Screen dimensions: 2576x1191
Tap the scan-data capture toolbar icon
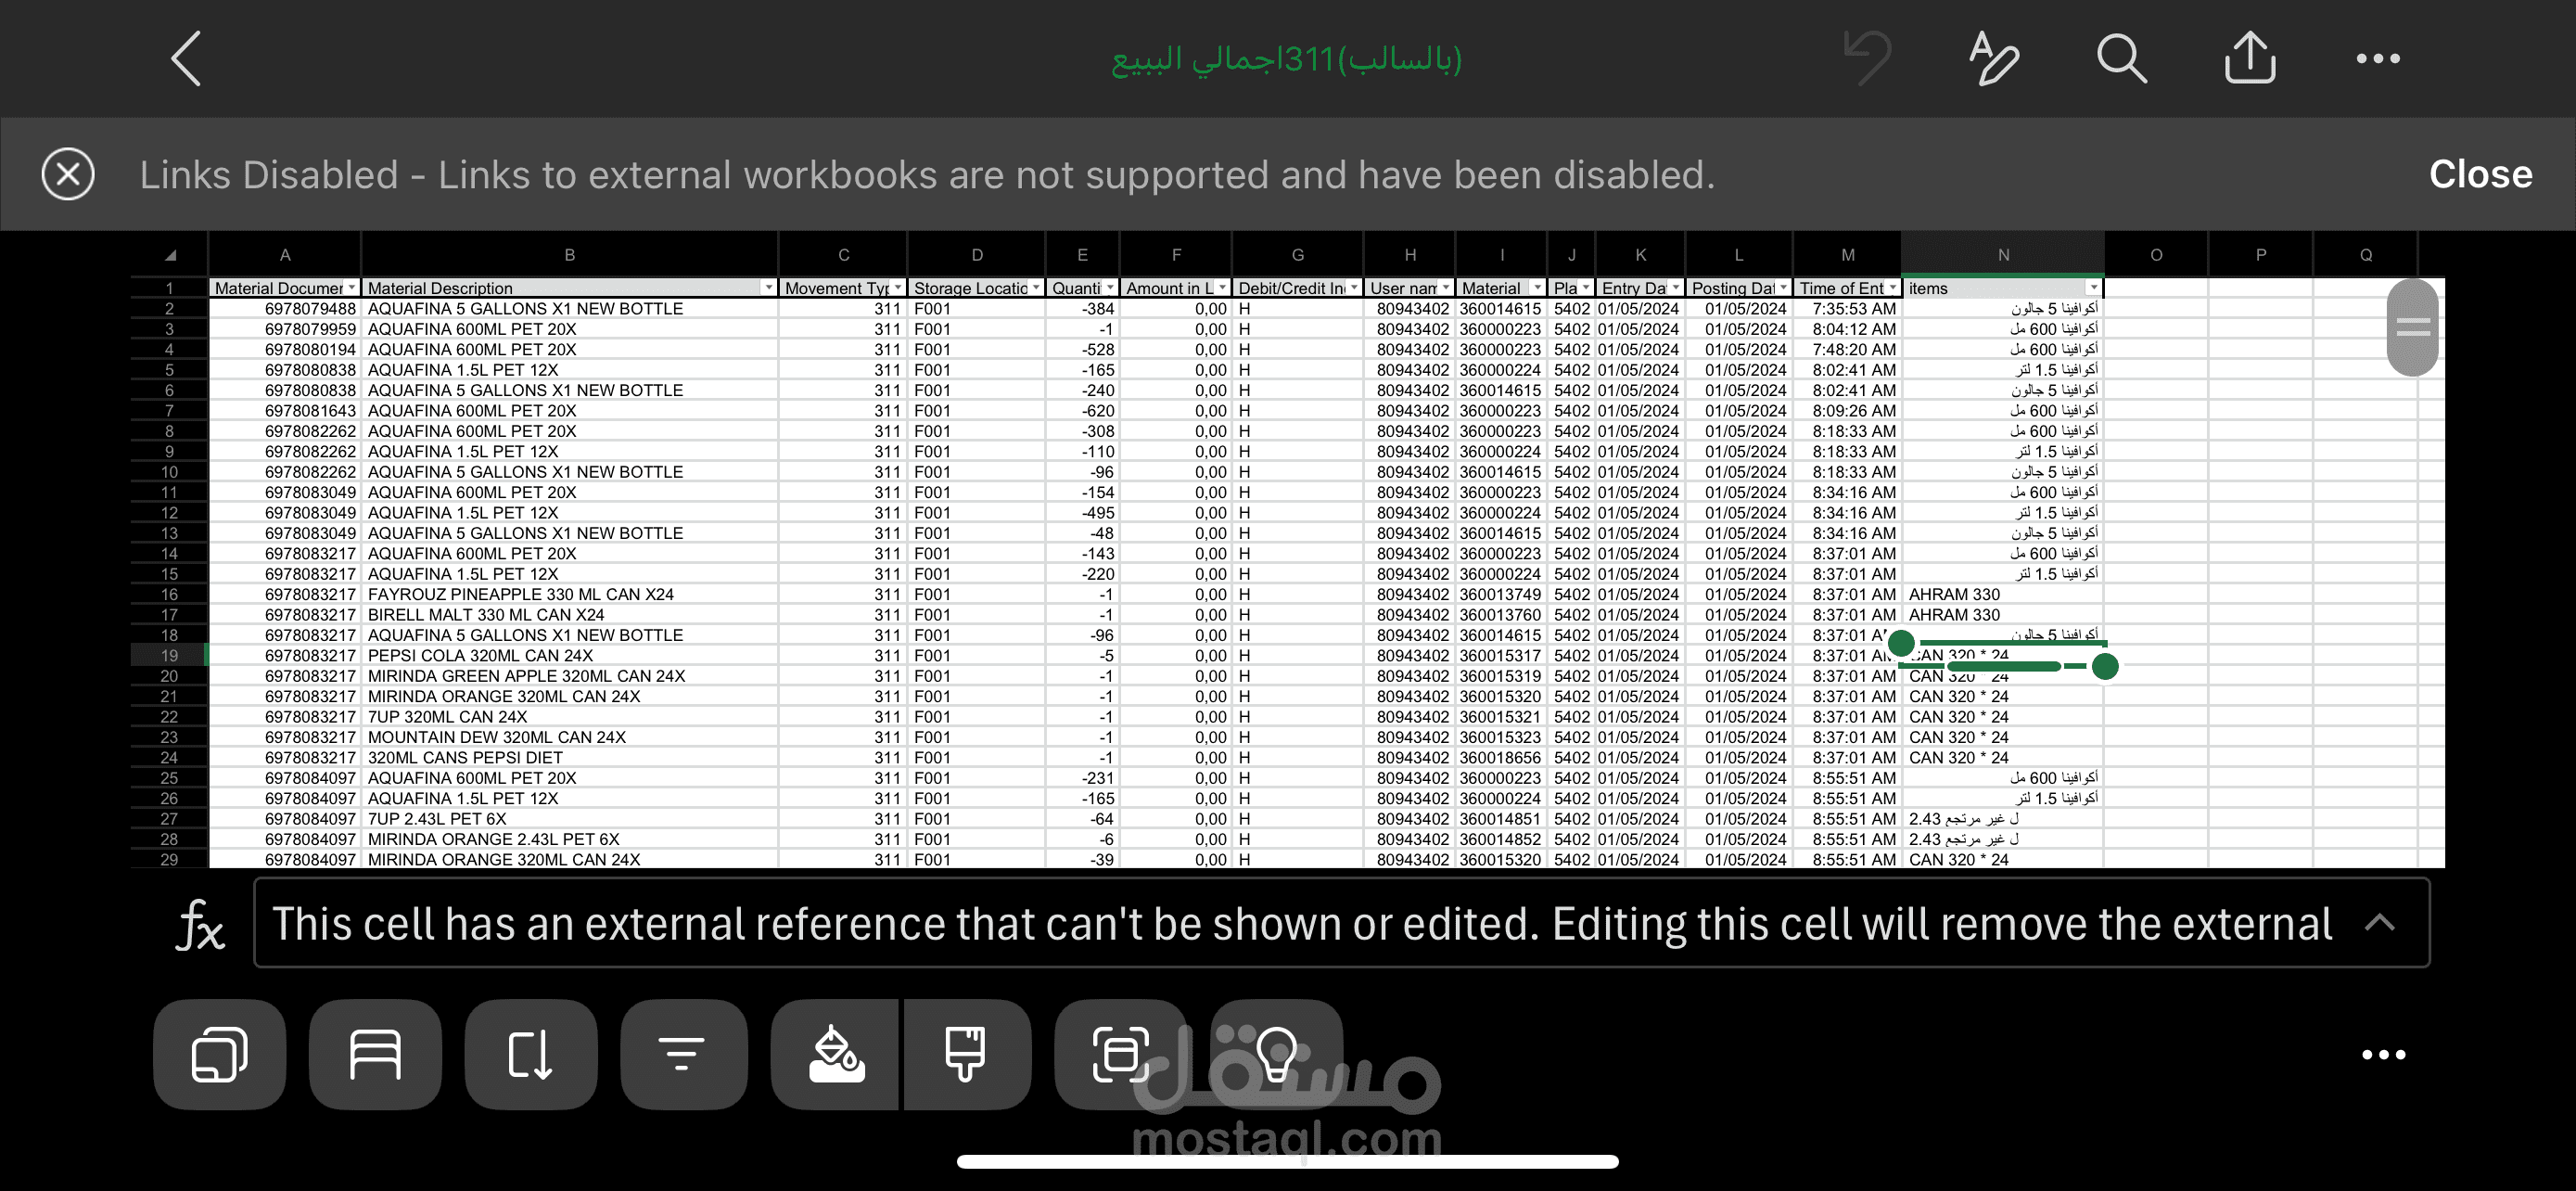pyautogui.click(x=1120, y=1054)
